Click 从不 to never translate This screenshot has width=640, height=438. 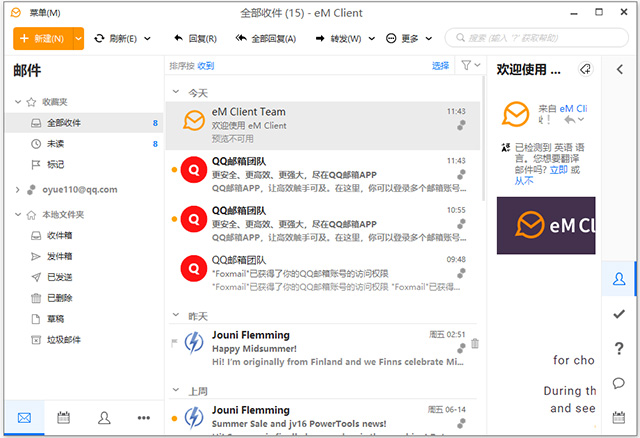point(524,180)
